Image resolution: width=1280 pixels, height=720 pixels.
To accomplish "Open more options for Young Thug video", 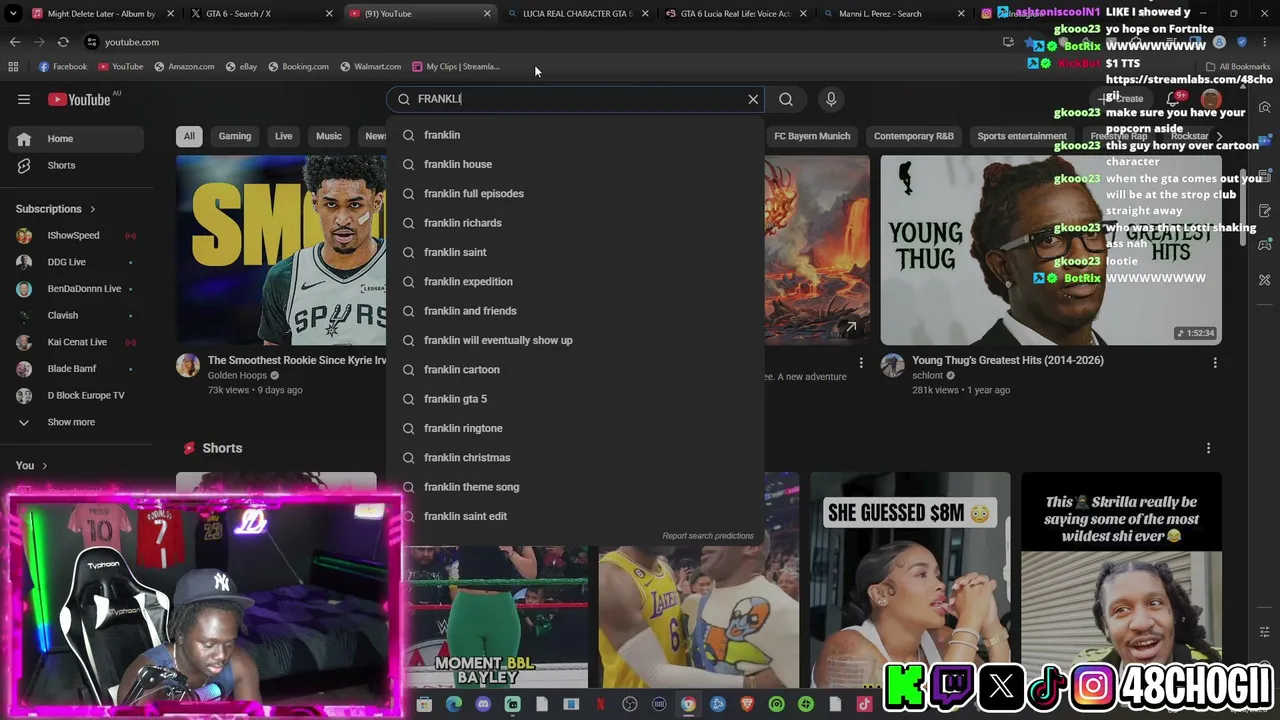I will pyautogui.click(x=1215, y=362).
